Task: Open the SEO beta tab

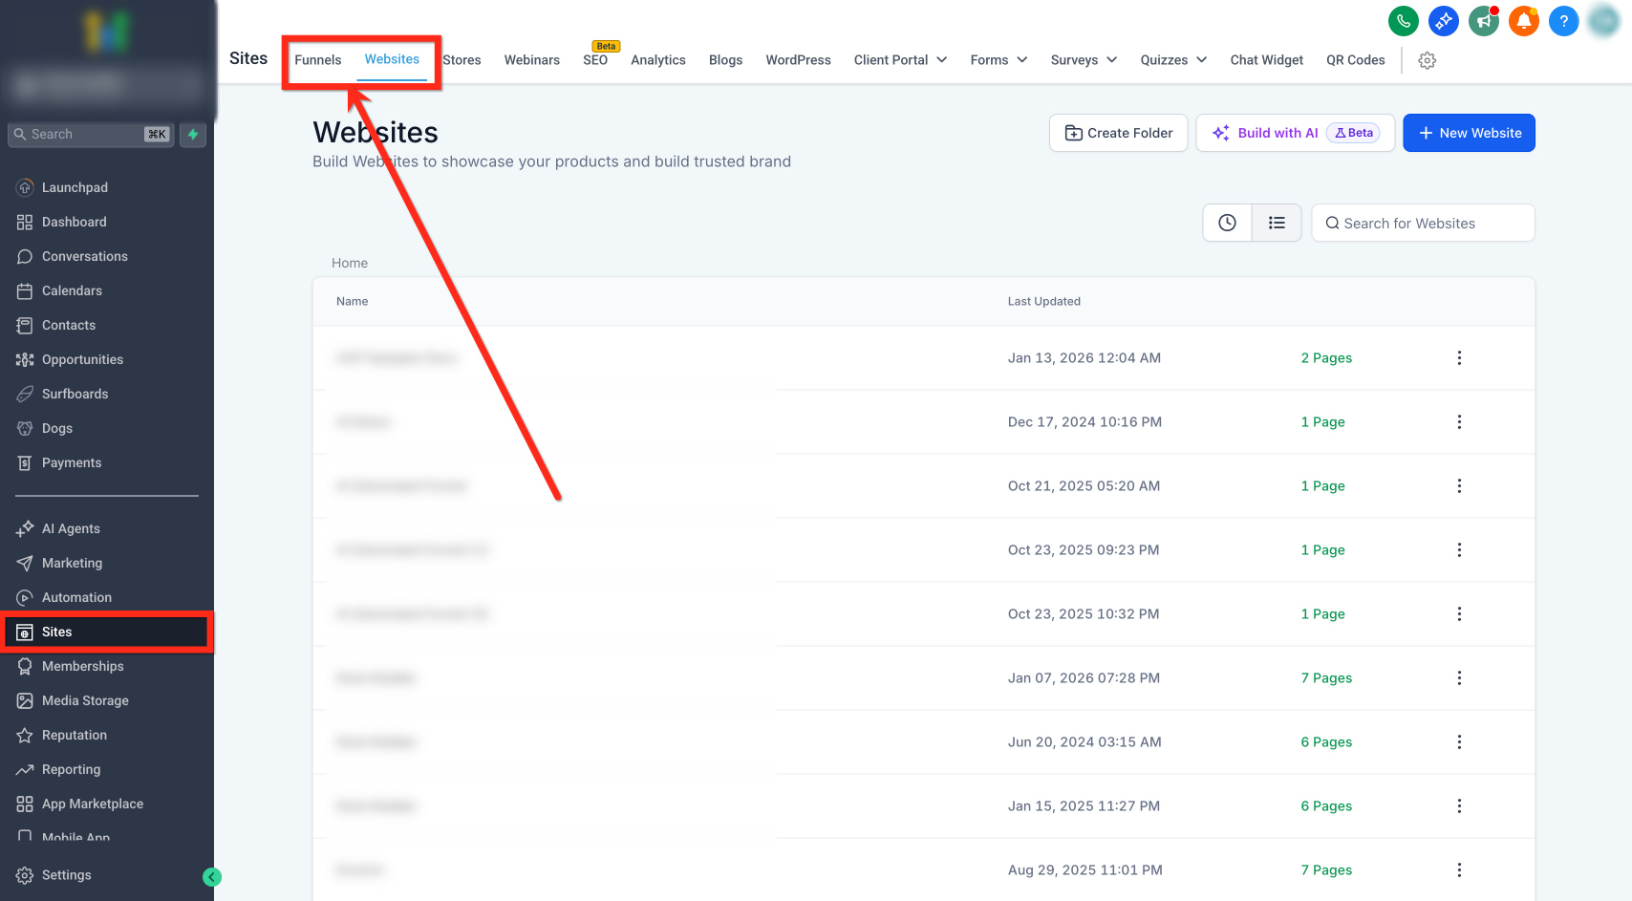Action: coord(596,60)
